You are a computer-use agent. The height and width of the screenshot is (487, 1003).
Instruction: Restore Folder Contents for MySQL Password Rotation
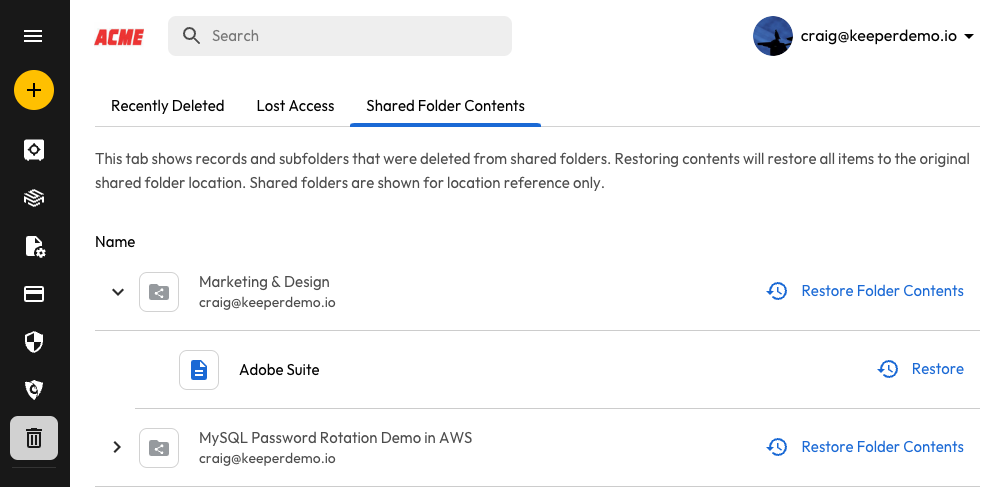(x=865, y=447)
